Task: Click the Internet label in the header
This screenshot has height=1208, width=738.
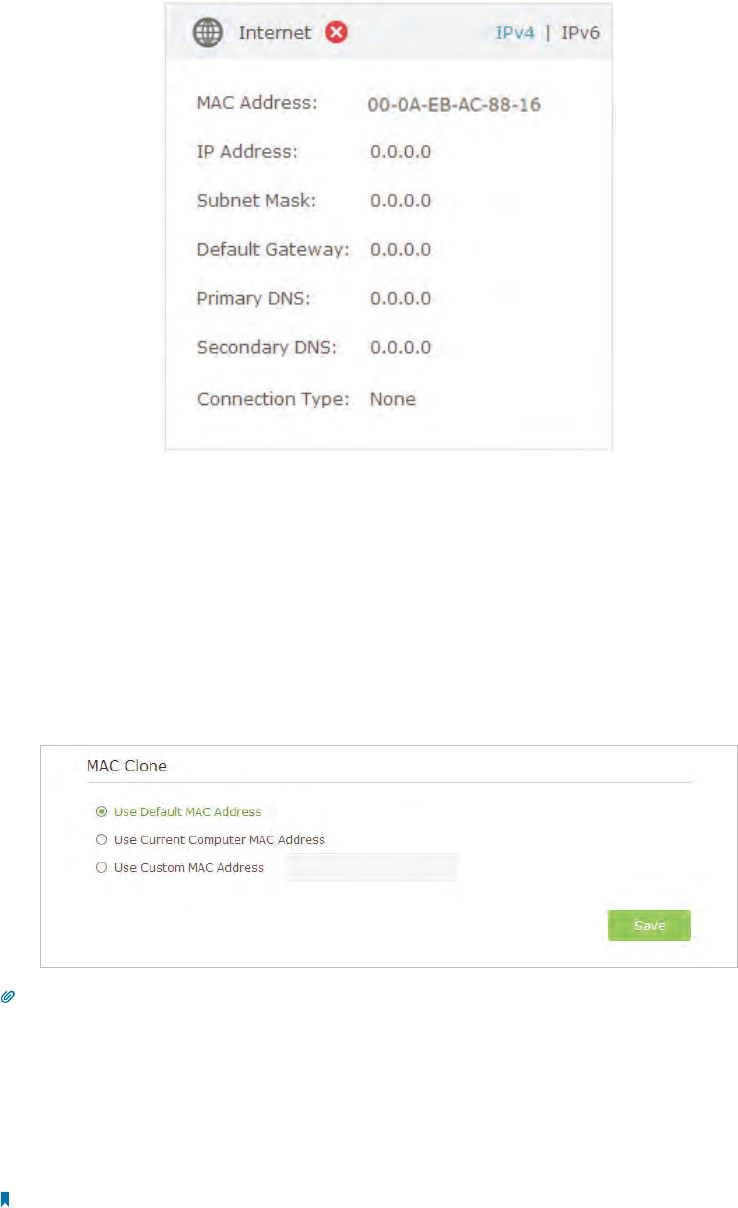Action: [275, 33]
